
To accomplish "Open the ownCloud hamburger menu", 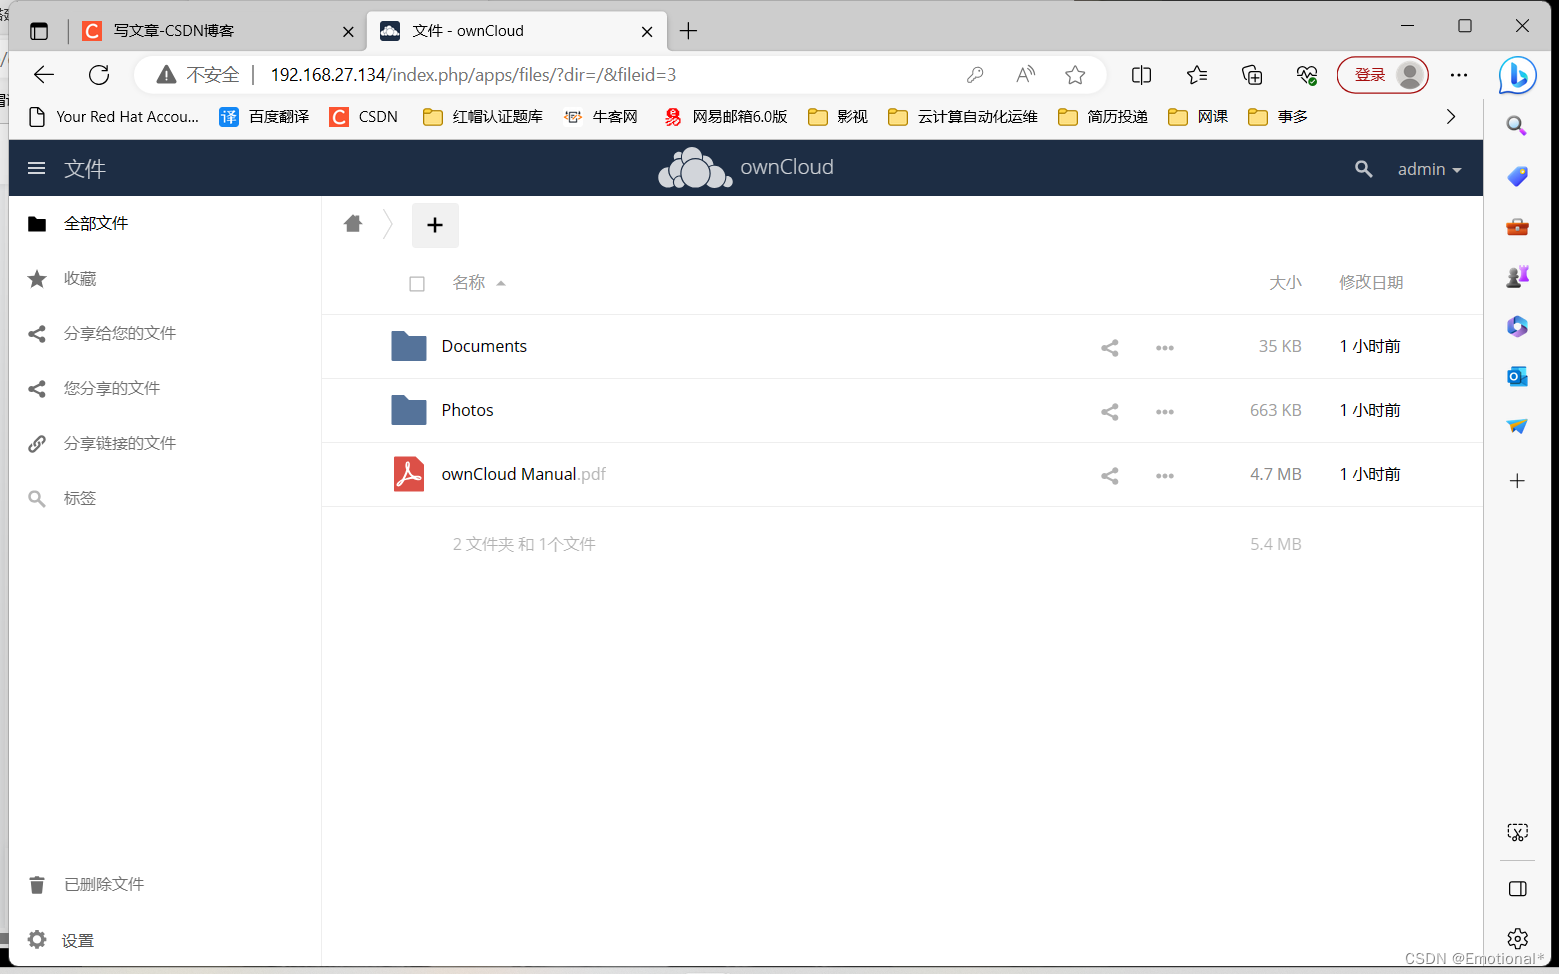I will pos(37,168).
